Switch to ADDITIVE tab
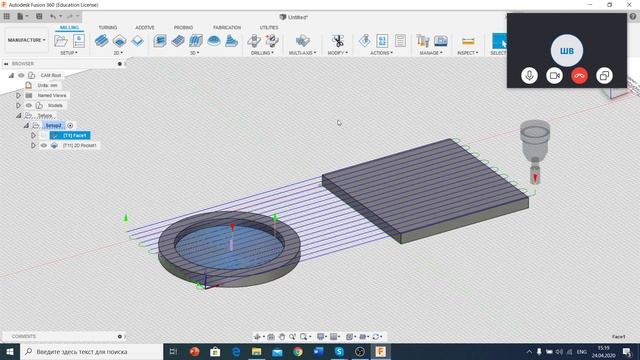 point(145,27)
